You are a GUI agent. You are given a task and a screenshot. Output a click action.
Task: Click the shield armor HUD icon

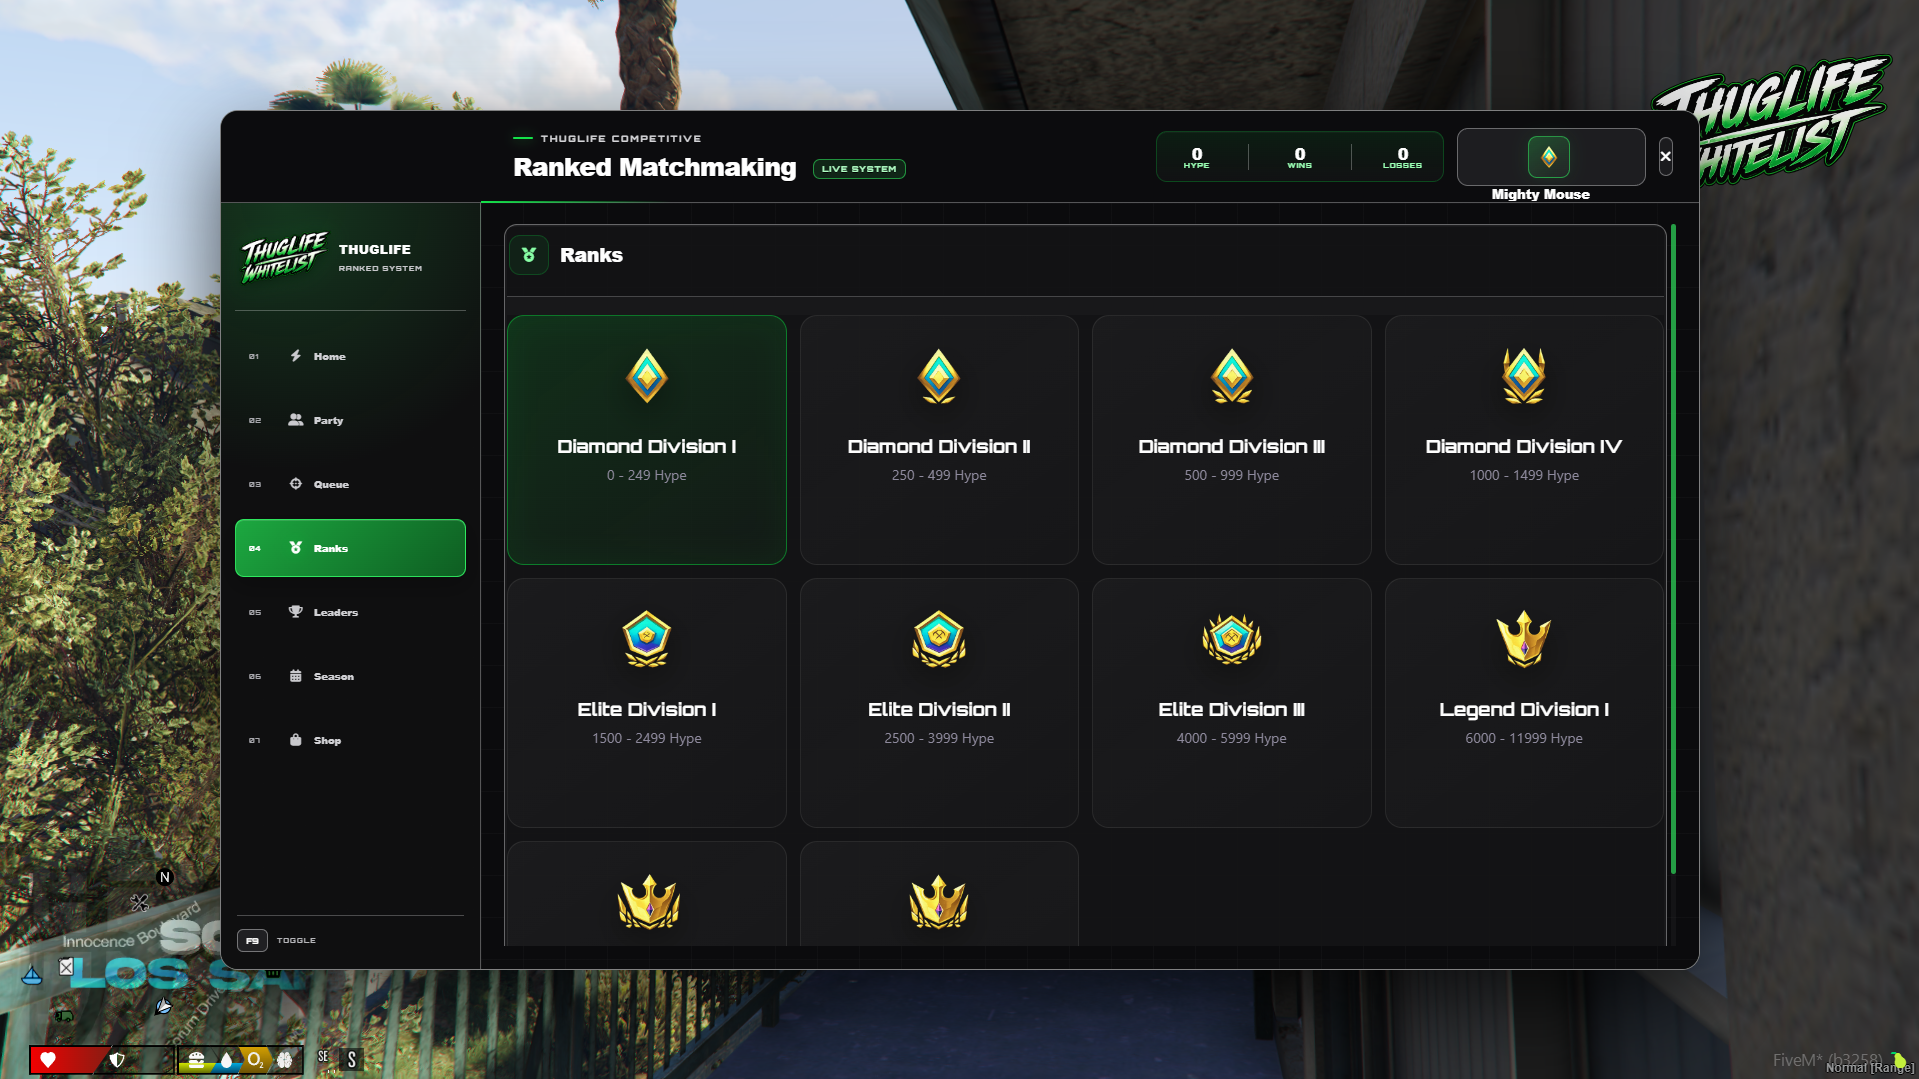[x=117, y=1060]
